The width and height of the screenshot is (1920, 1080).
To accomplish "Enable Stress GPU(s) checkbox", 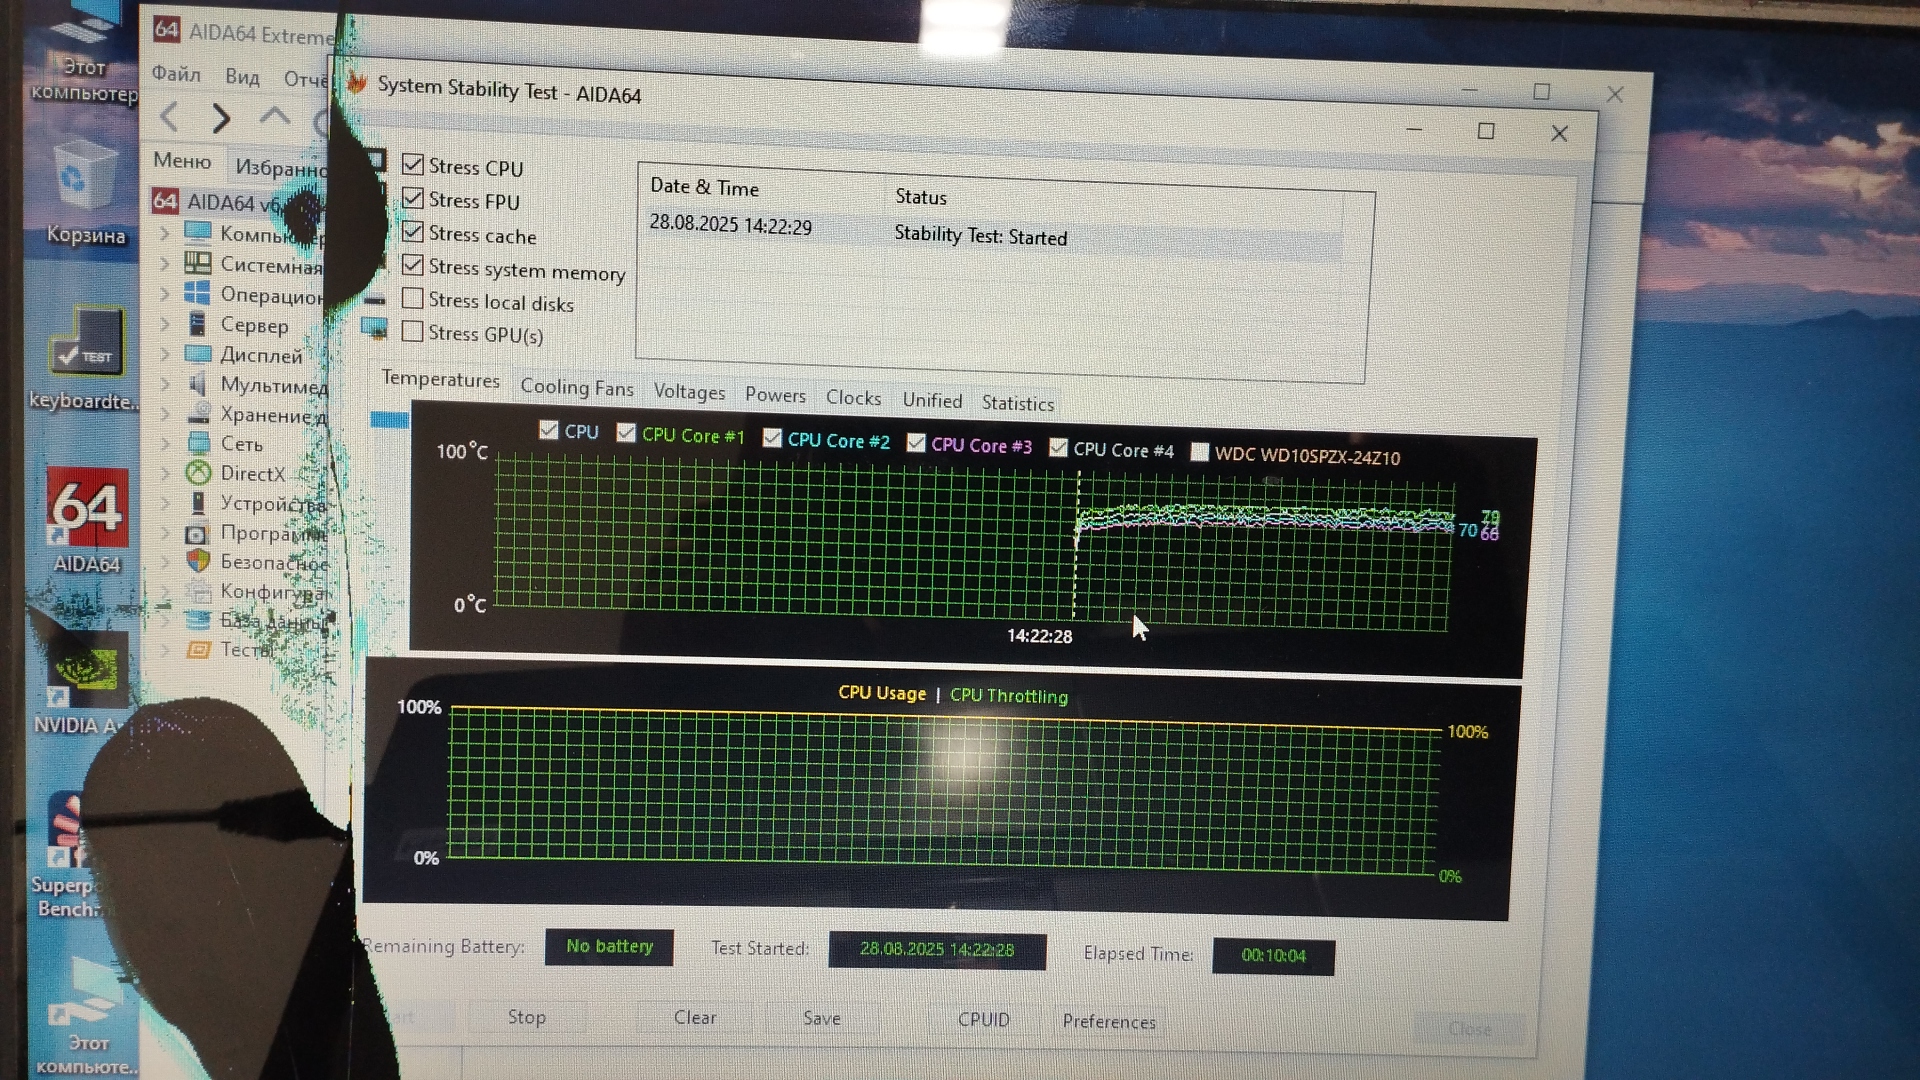I will [412, 331].
